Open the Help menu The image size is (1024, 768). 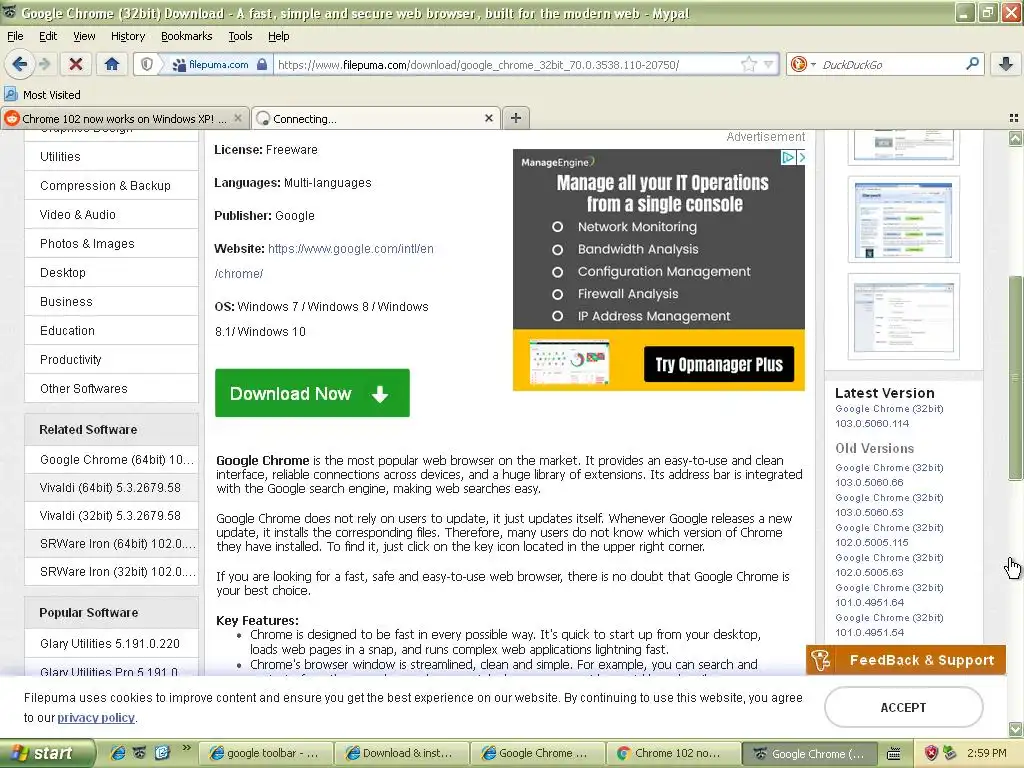278,36
